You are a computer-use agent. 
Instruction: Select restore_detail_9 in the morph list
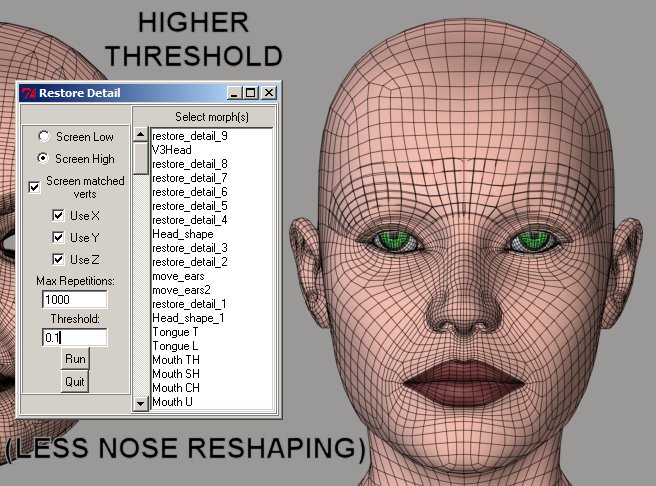coord(189,135)
